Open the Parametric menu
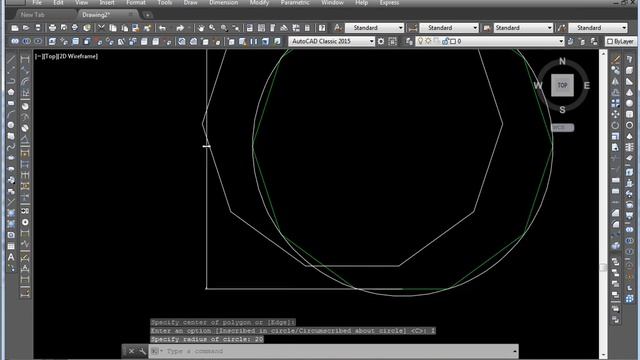The width and height of the screenshot is (640, 360). coord(295,2)
